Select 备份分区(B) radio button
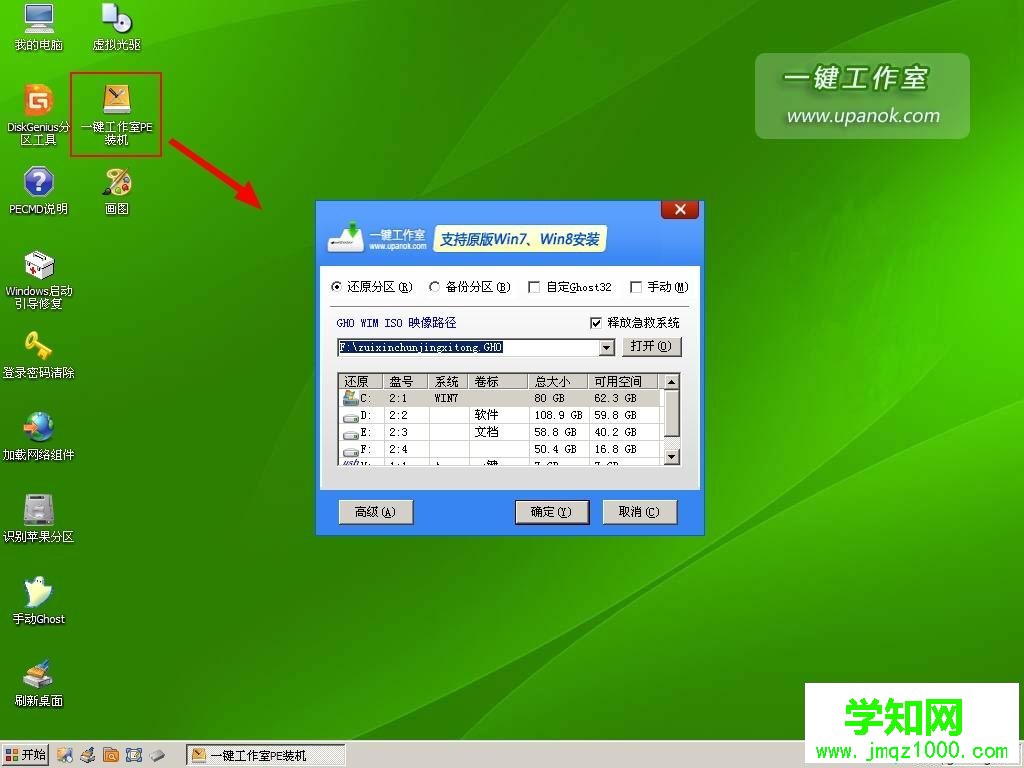This screenshot has height=768, width=1024. [470, 287]
